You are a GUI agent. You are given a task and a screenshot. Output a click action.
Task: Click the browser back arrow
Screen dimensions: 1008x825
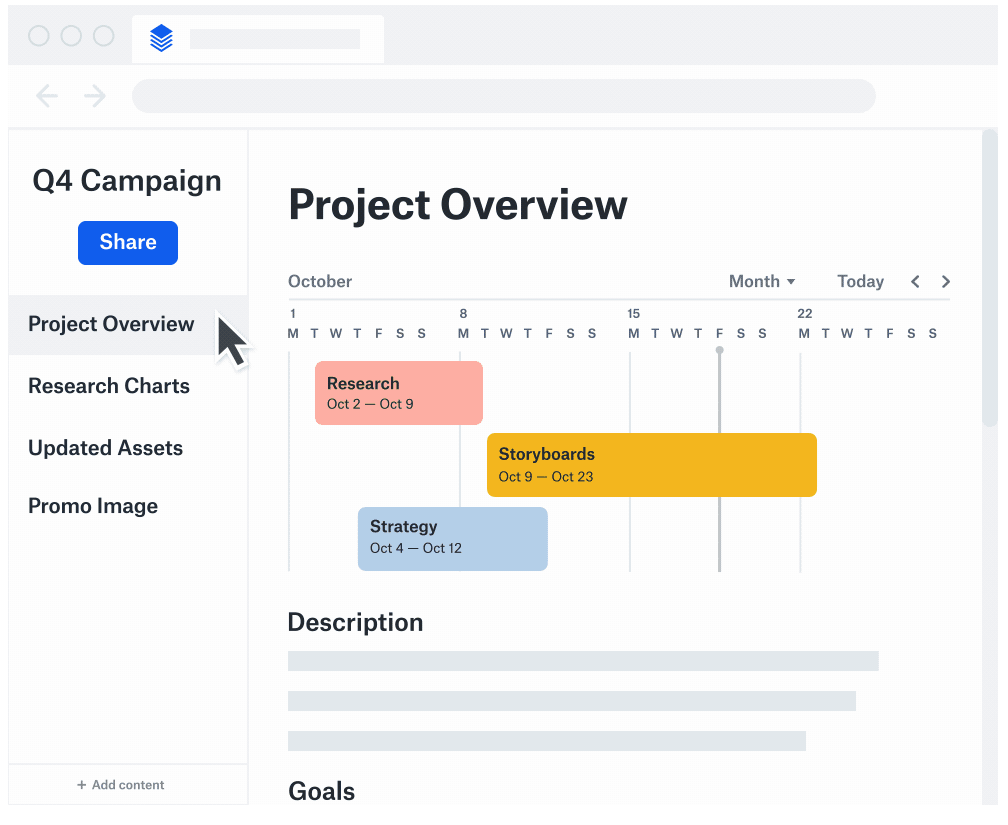click(x=46, y=96)
